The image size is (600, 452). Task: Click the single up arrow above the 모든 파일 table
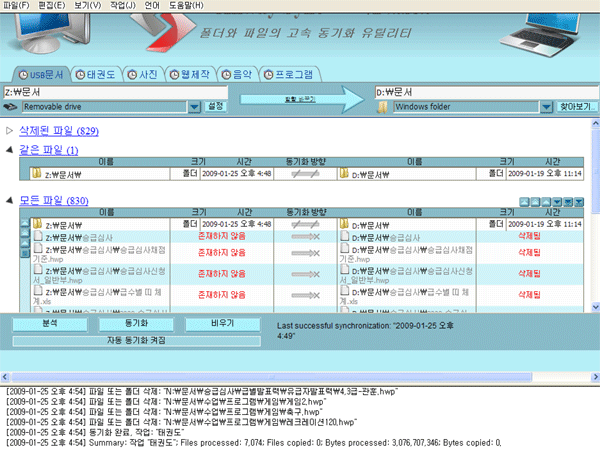click(546, 202)
